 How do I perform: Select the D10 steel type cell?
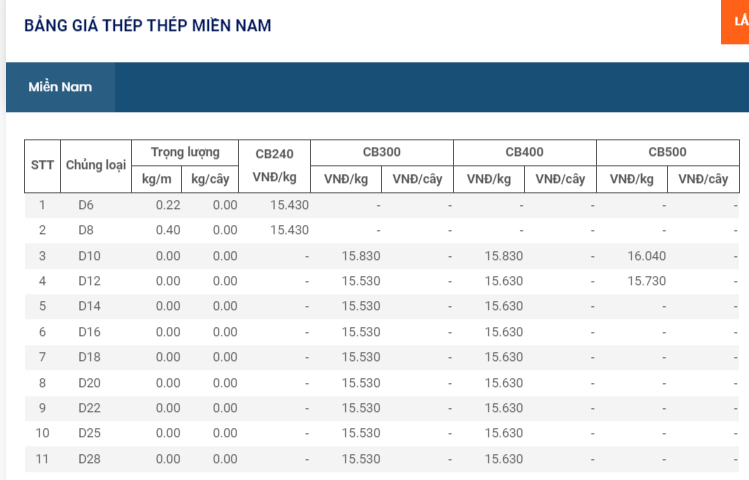pyautogui.click(x=89, y=256)
